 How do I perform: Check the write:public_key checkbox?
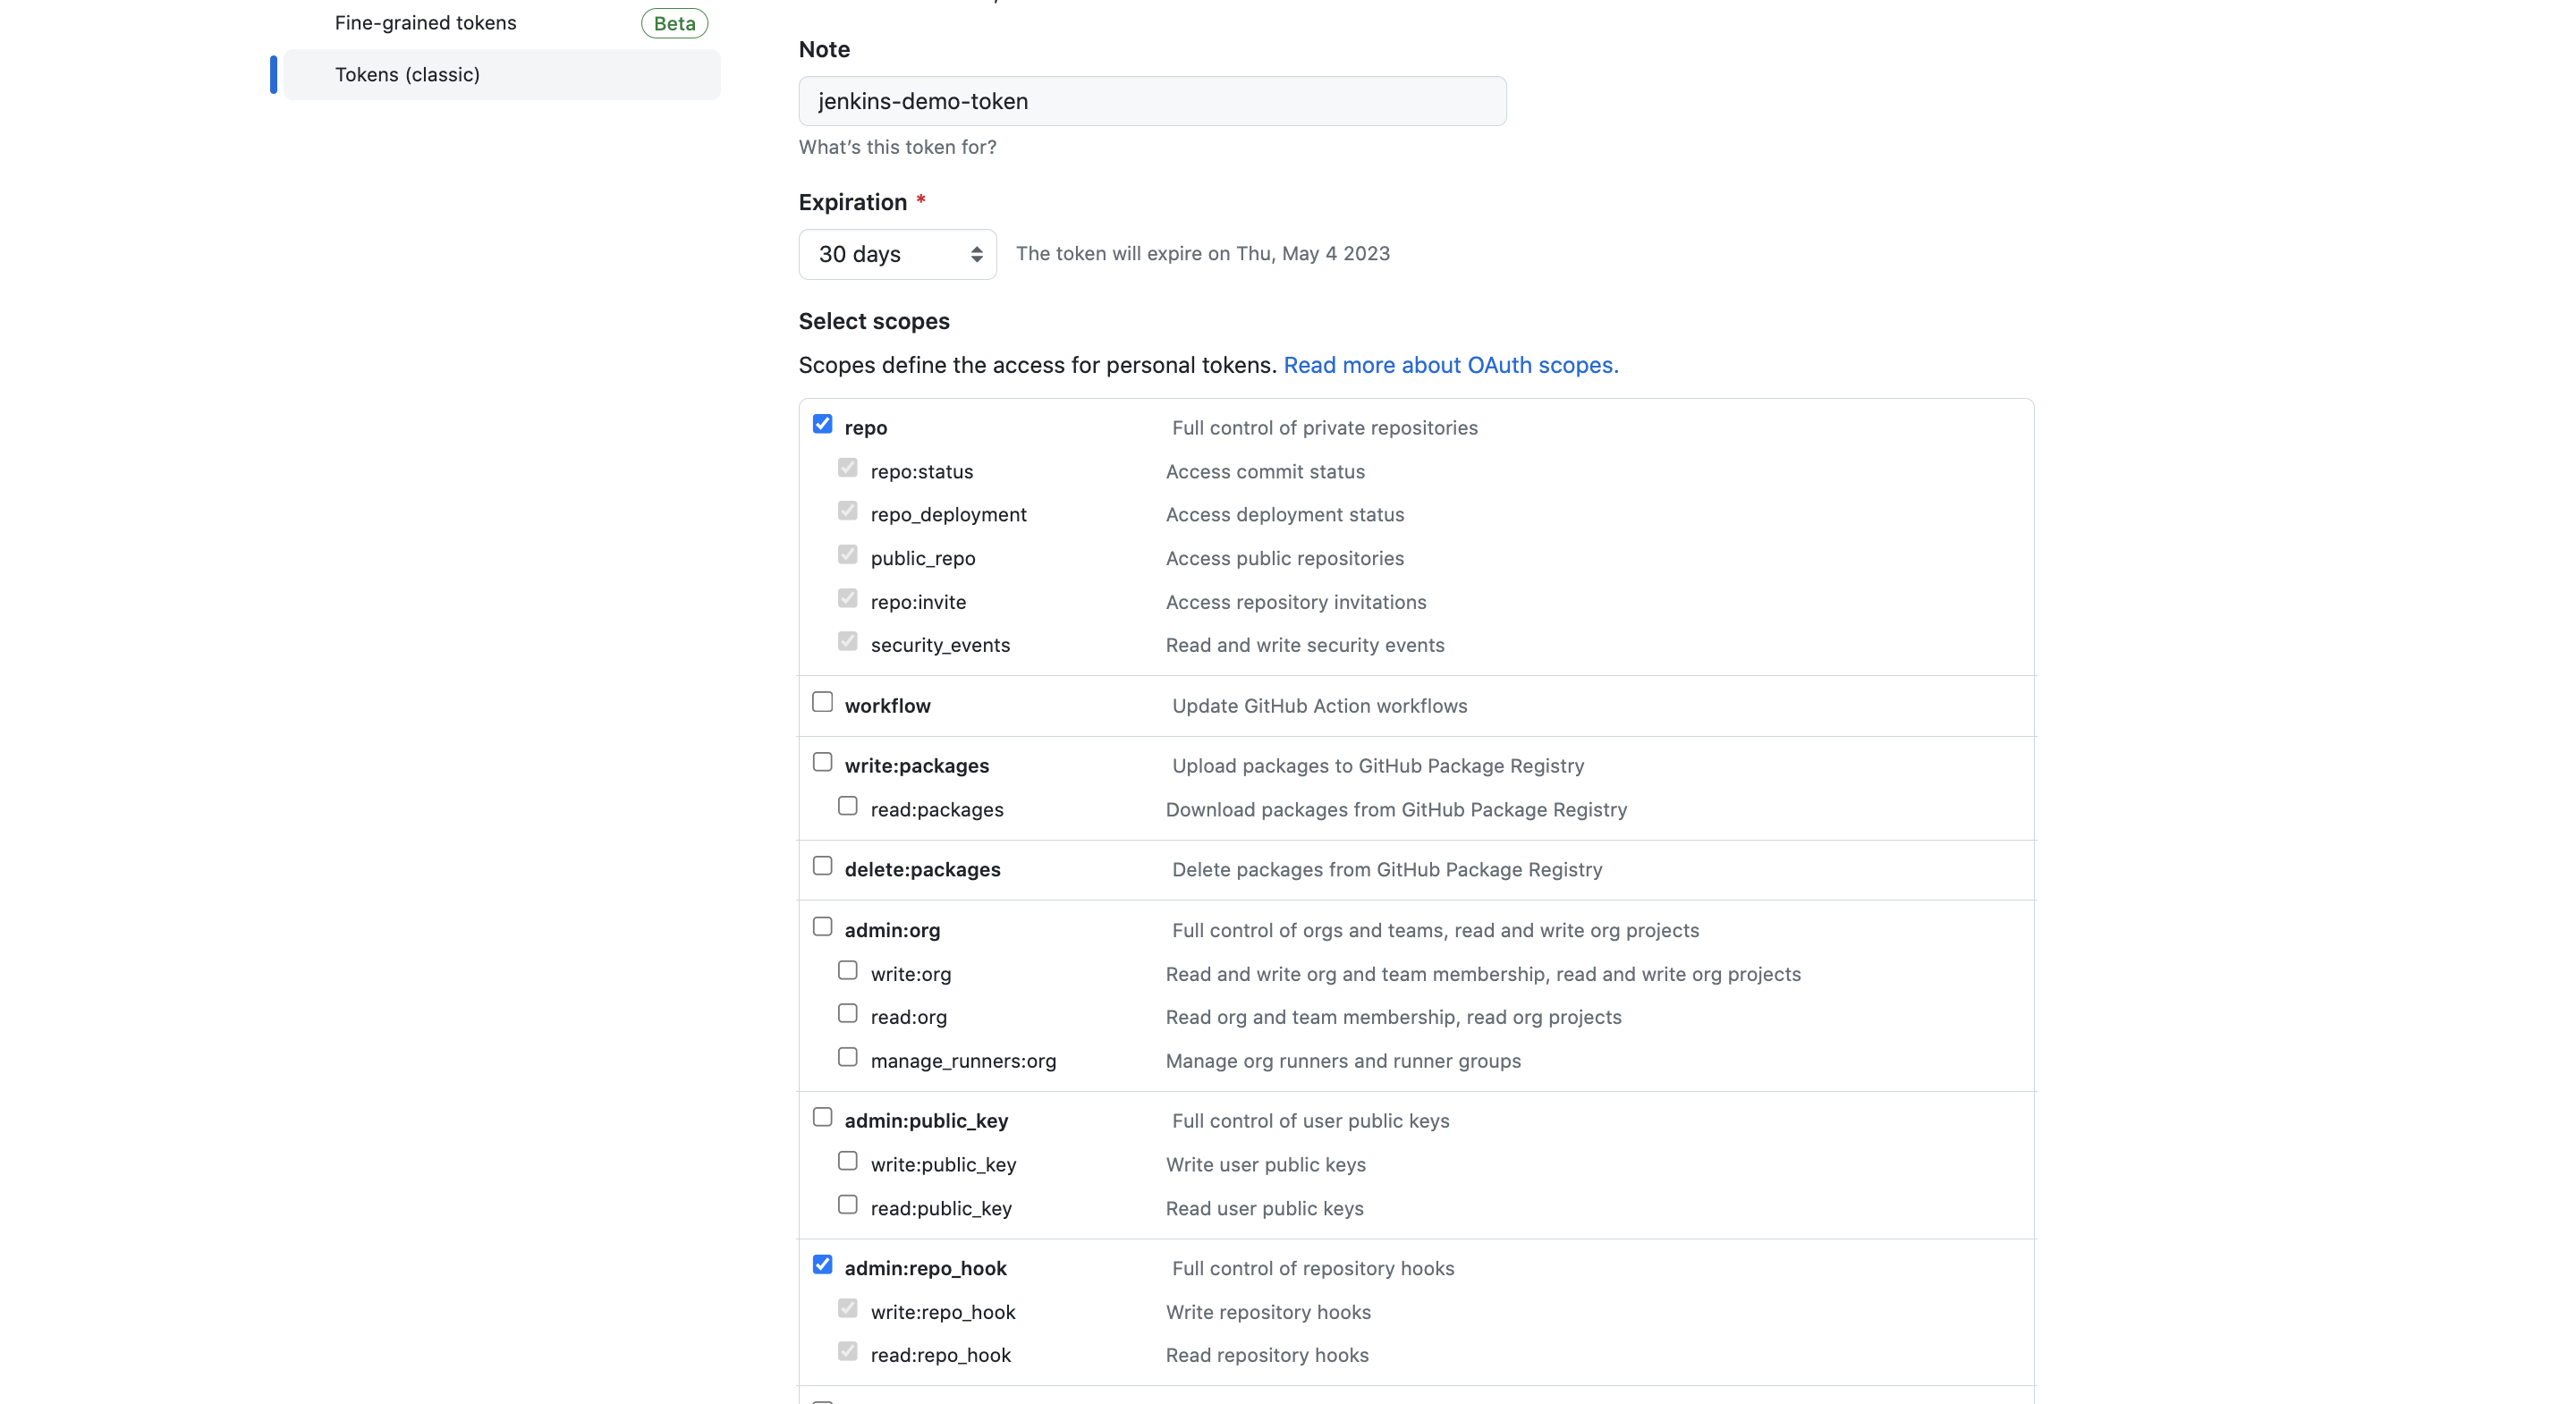(848, 1161)
